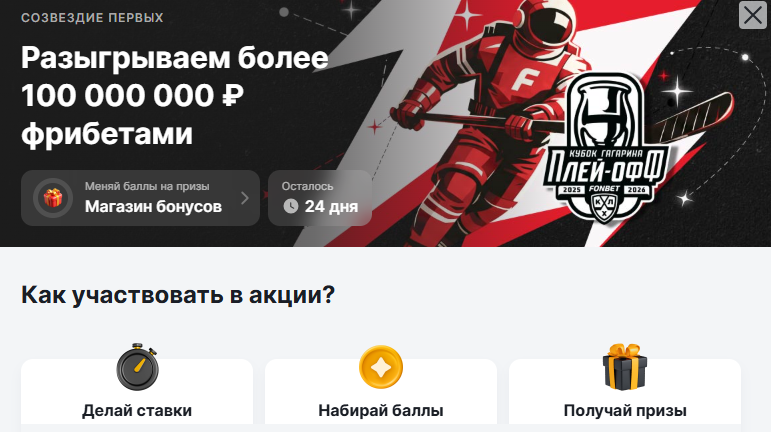Close the promo overlay with X
This screenshot has height=432, width=771.
point(752,15)
